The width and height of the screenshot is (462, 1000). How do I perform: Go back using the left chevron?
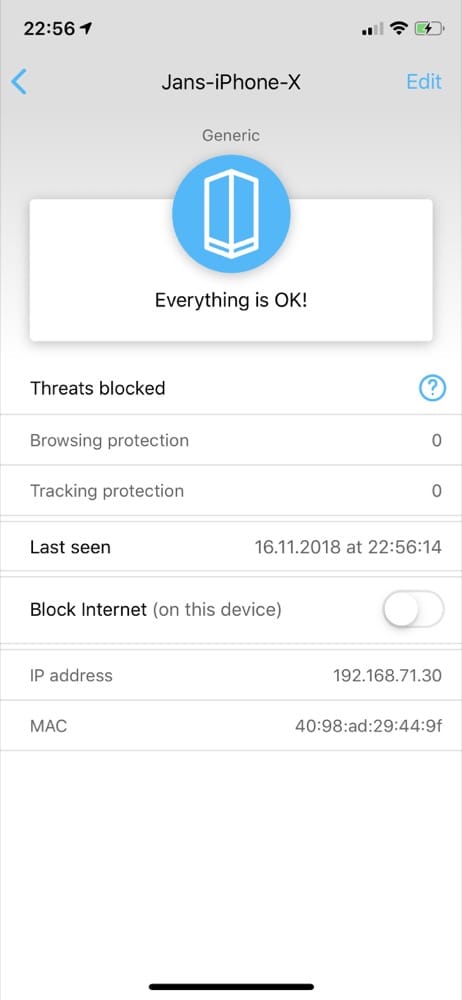tap(19, 82)
